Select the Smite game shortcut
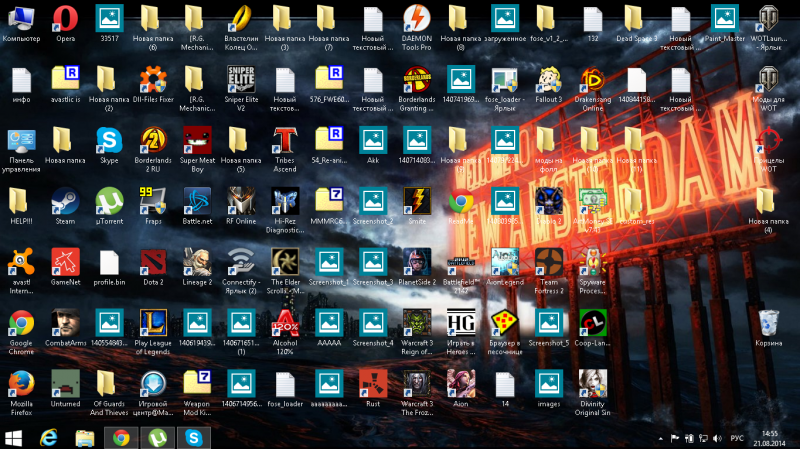The width and height of the screenshot is (800, 449). pyautogui.click(x=417, y=201)
